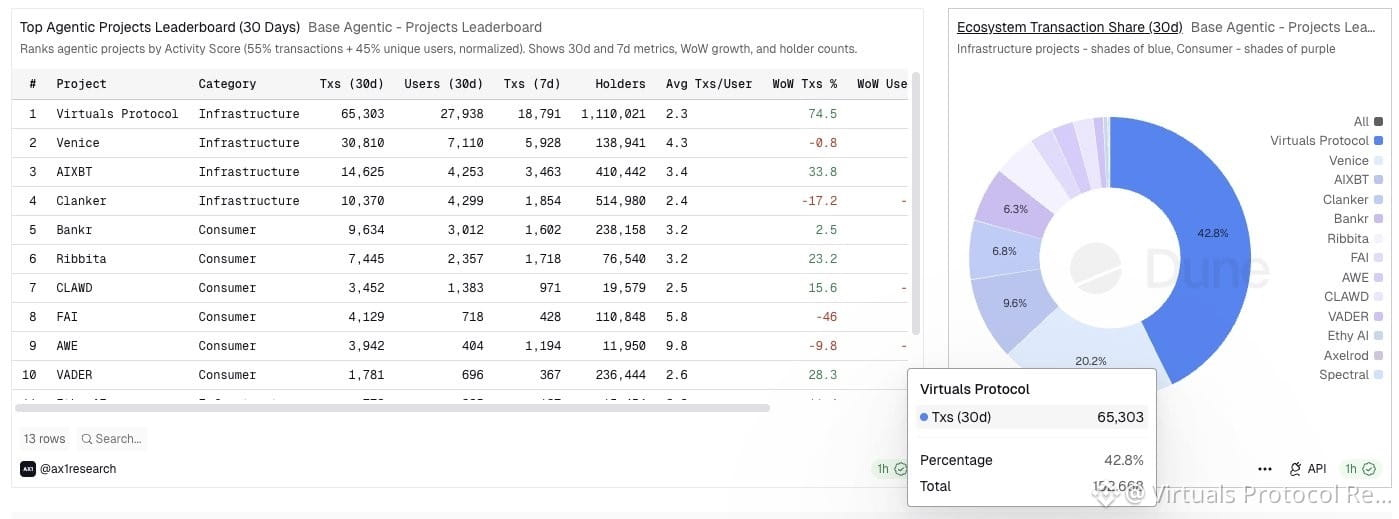The image size is (1399, 519).
Task: Open the three-dot menu on the chart panel
Action: [x=1265, y=469]
